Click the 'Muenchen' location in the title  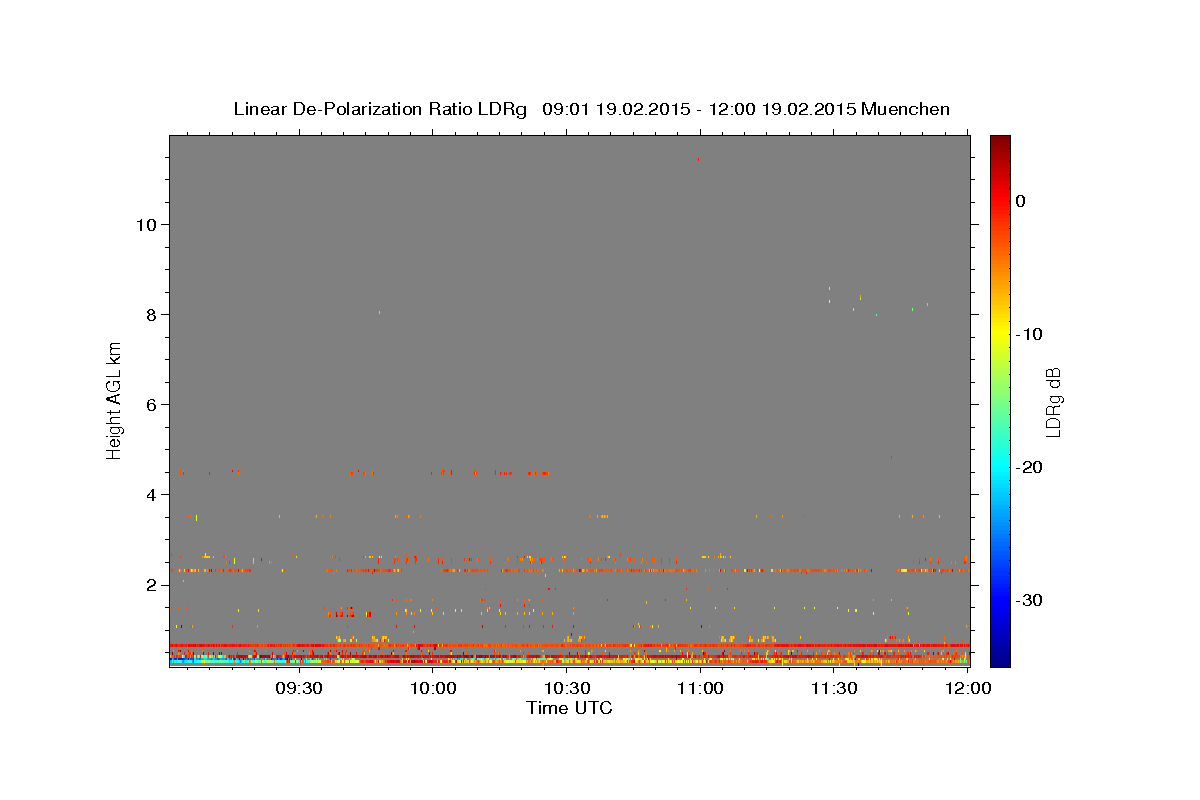tap(905, 109)
